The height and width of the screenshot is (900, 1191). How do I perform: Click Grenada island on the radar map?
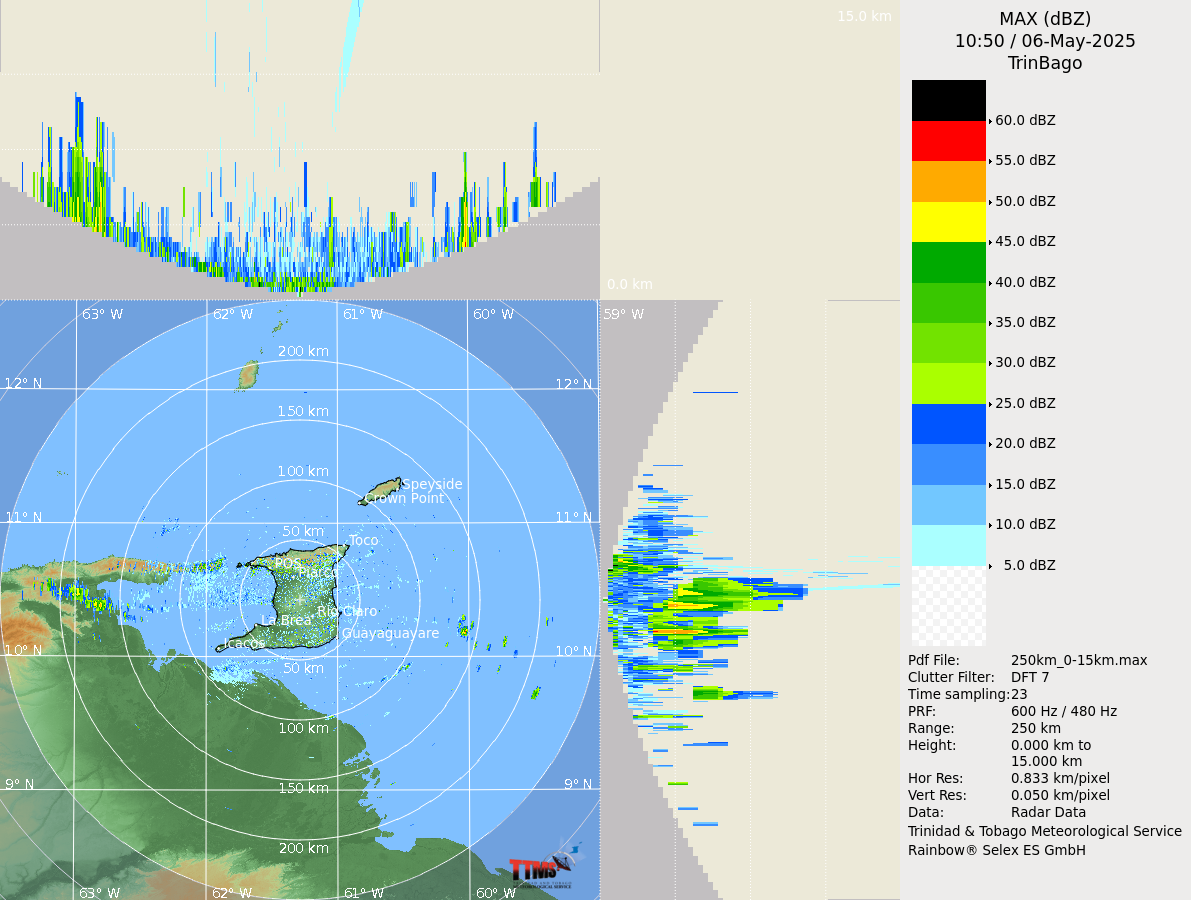(x=248, y=376)
